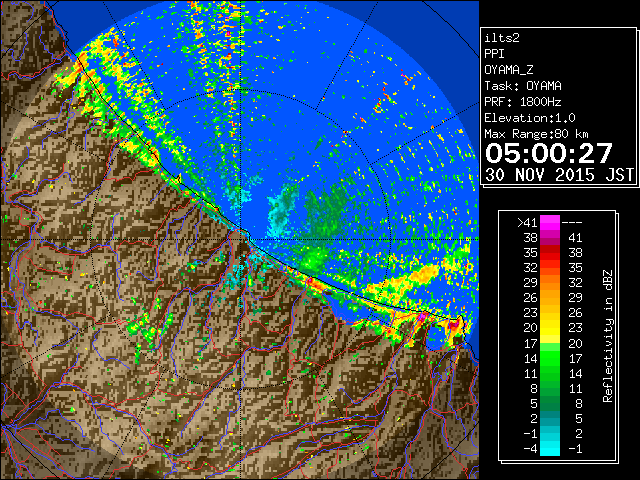Pick the cyan -4 dBZ color swatch
This screenshot has height=480, width=640.
coord(550,449)
